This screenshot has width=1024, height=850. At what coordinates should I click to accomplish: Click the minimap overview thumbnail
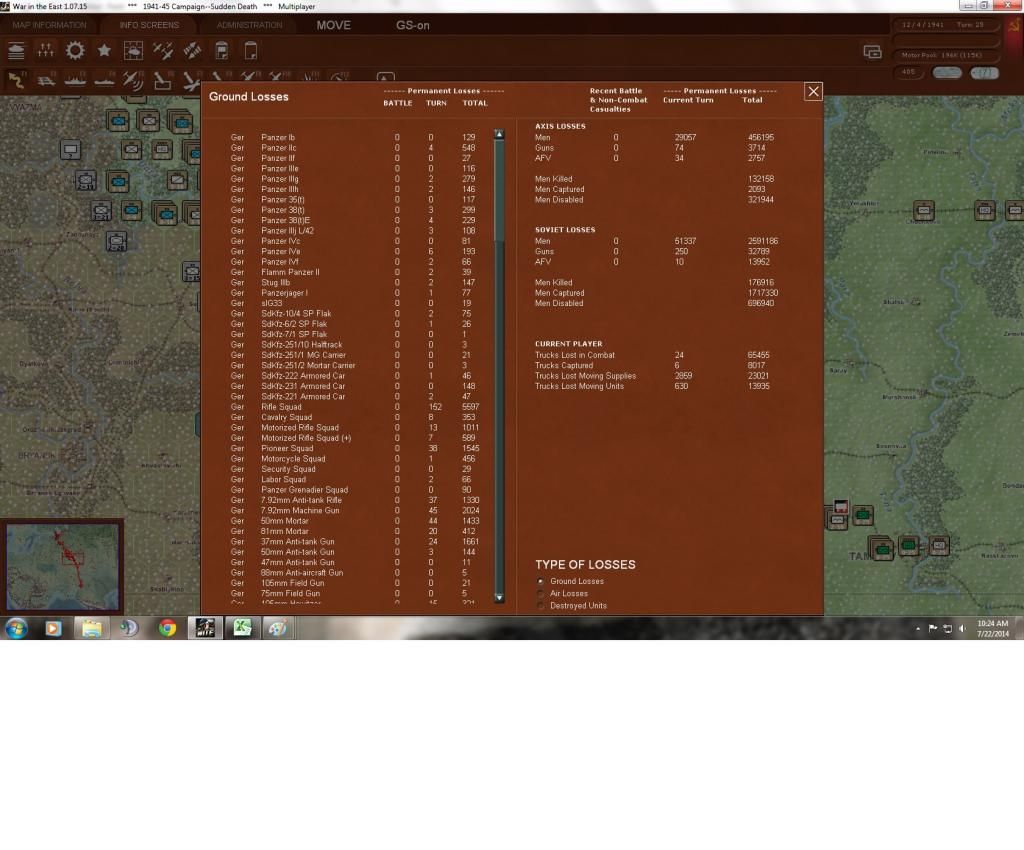pyautogui.click(x=63, y=566)
